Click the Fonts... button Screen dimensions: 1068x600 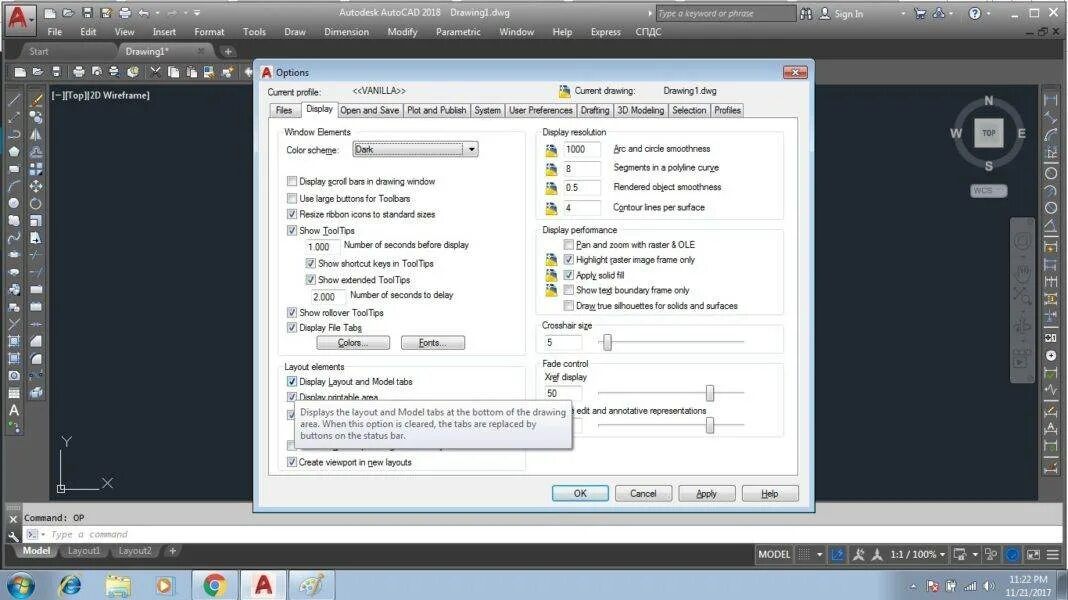(433, 343)
